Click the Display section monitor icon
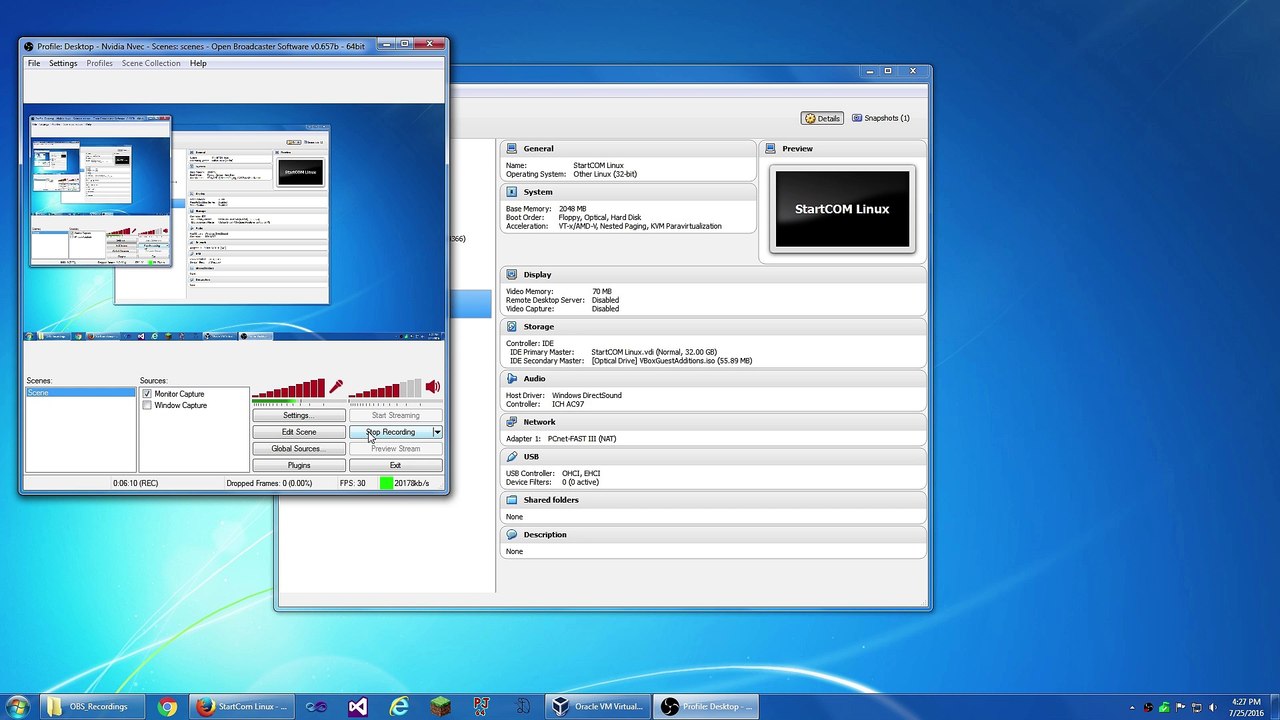This screenshot has height=720, width=1280. [x=512, y=274]
